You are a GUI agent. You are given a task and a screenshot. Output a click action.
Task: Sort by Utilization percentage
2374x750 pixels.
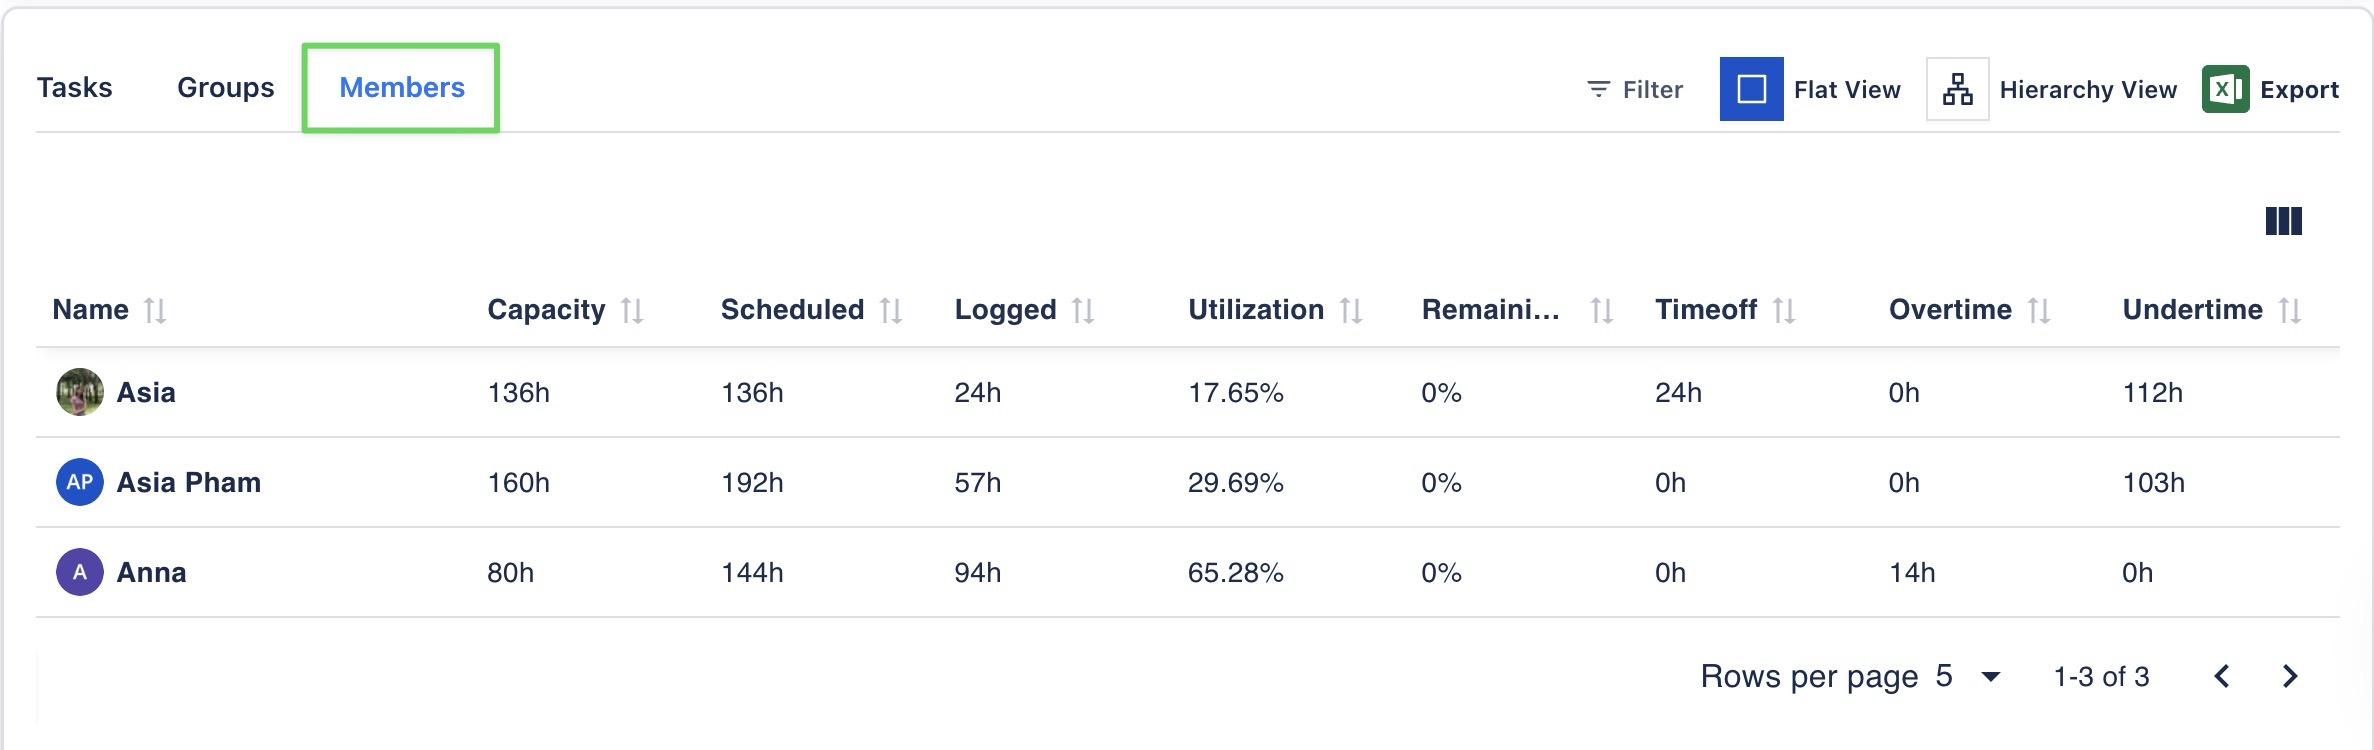(x=1351, y=310)
